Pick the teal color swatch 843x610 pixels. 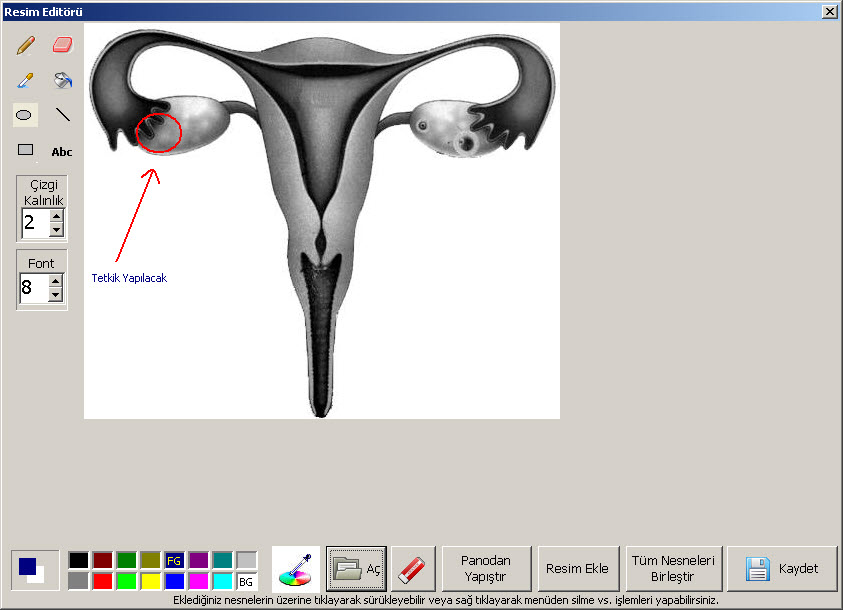click(x=223, y=560)
